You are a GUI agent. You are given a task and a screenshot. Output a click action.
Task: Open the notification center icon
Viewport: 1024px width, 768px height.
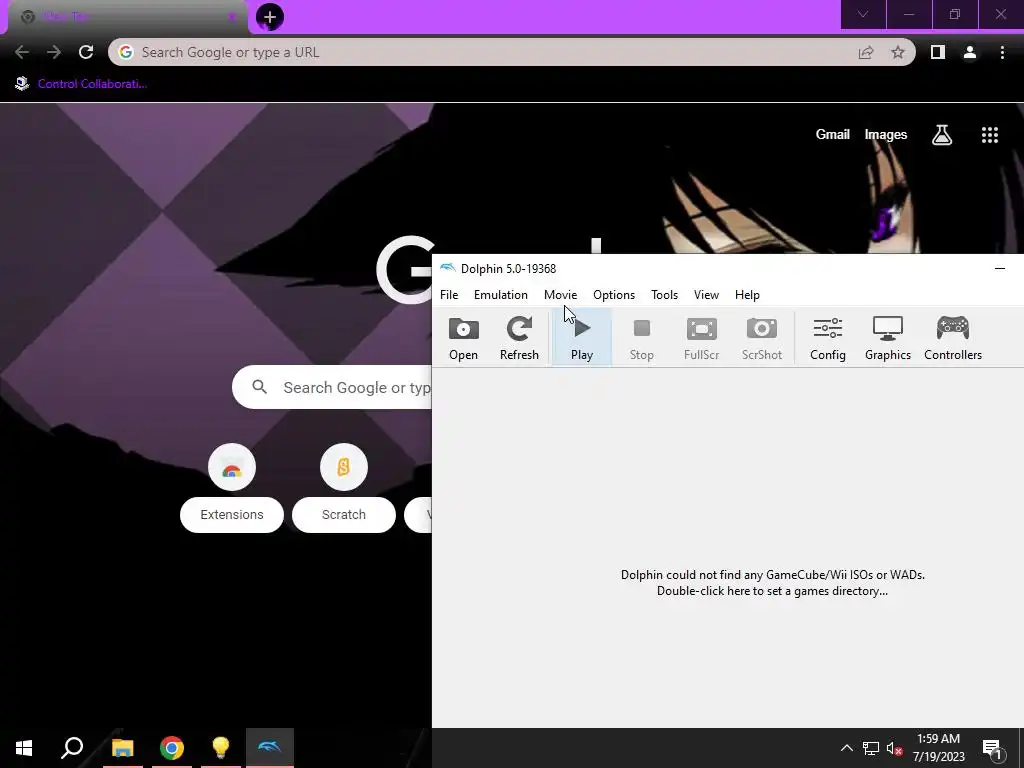point(992,748)
